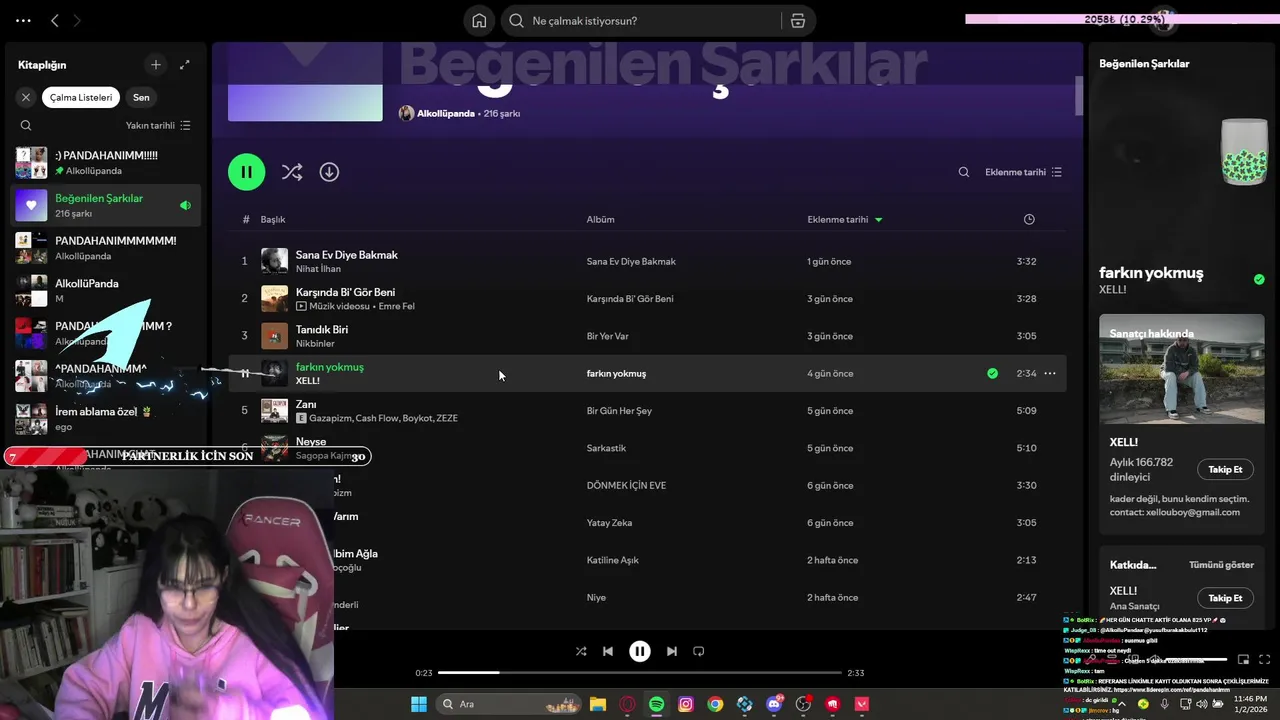
Task: Open Beğenilen Şarkılar in the library
Action: point(106,205)
